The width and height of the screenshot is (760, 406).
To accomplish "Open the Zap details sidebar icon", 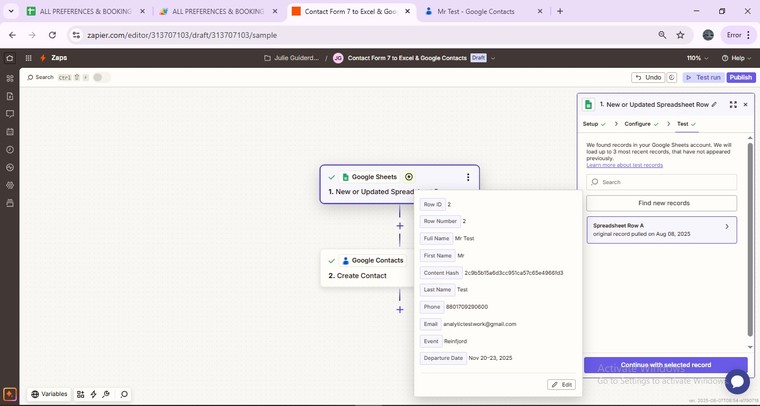I will 10,78.
